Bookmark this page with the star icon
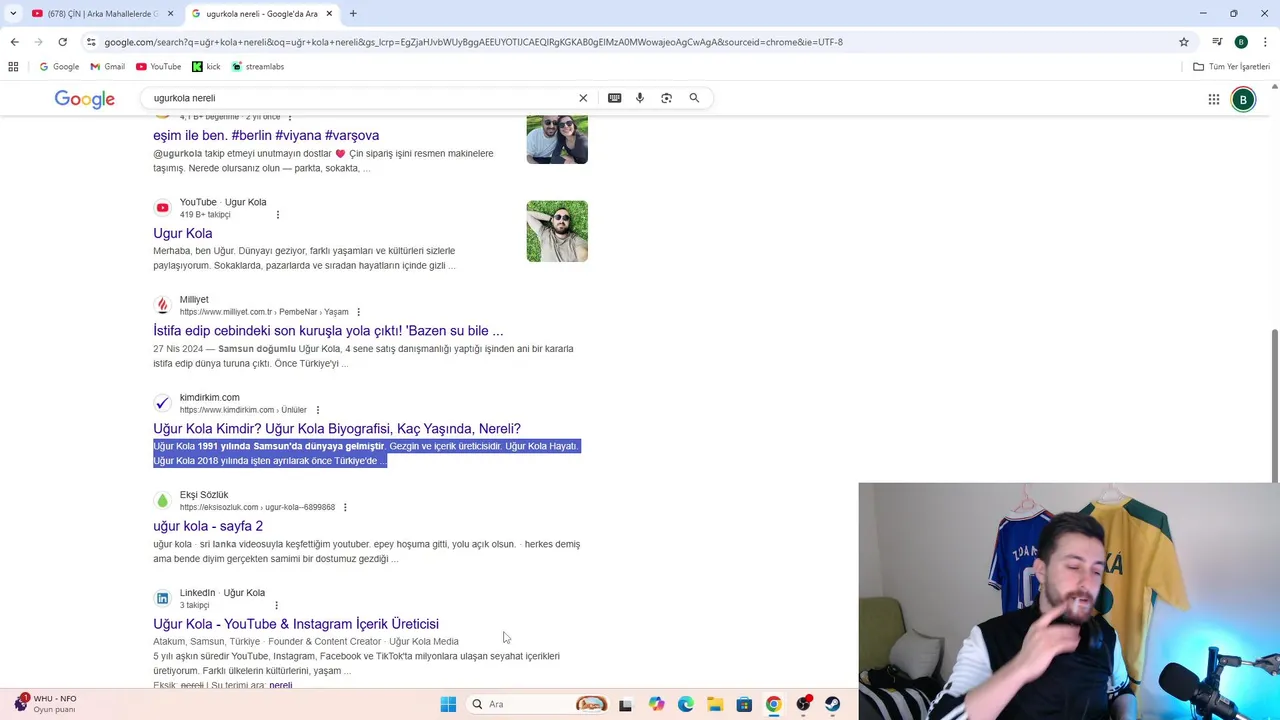The image size is (1280, 720). point(1184,42)
